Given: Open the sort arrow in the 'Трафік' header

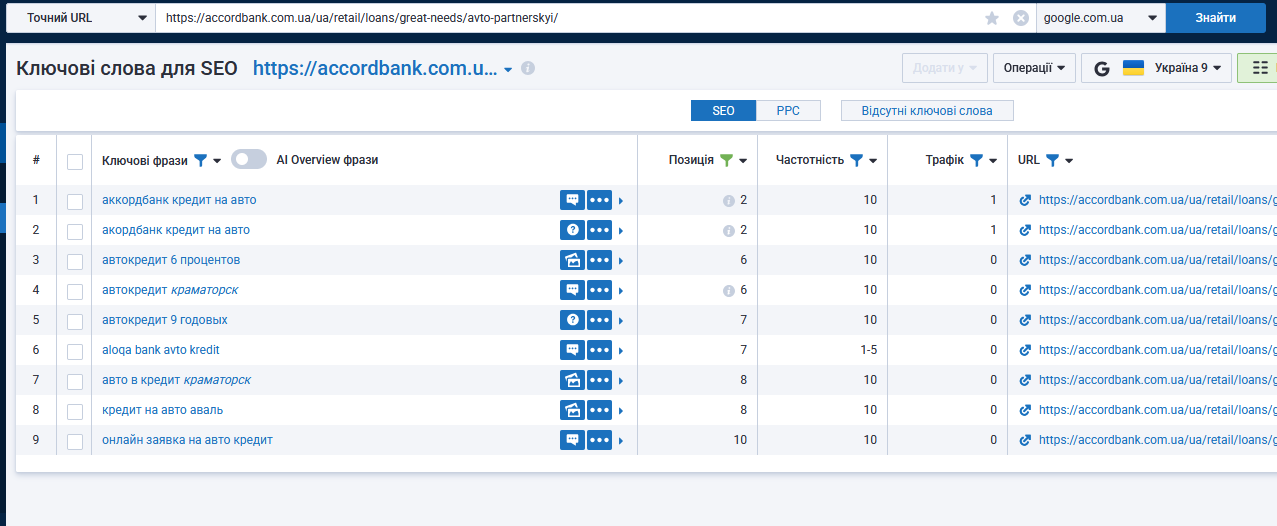Looking at the screenshot, I should (x=993, y=161).
